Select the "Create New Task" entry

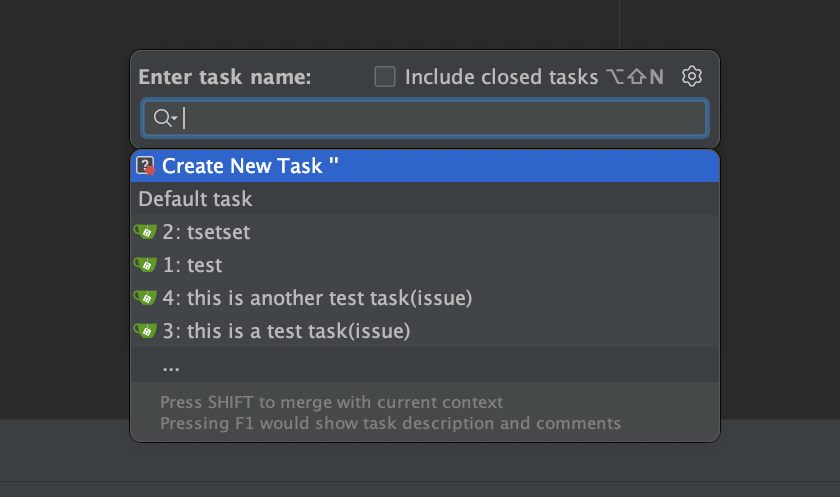coord(250,166)
